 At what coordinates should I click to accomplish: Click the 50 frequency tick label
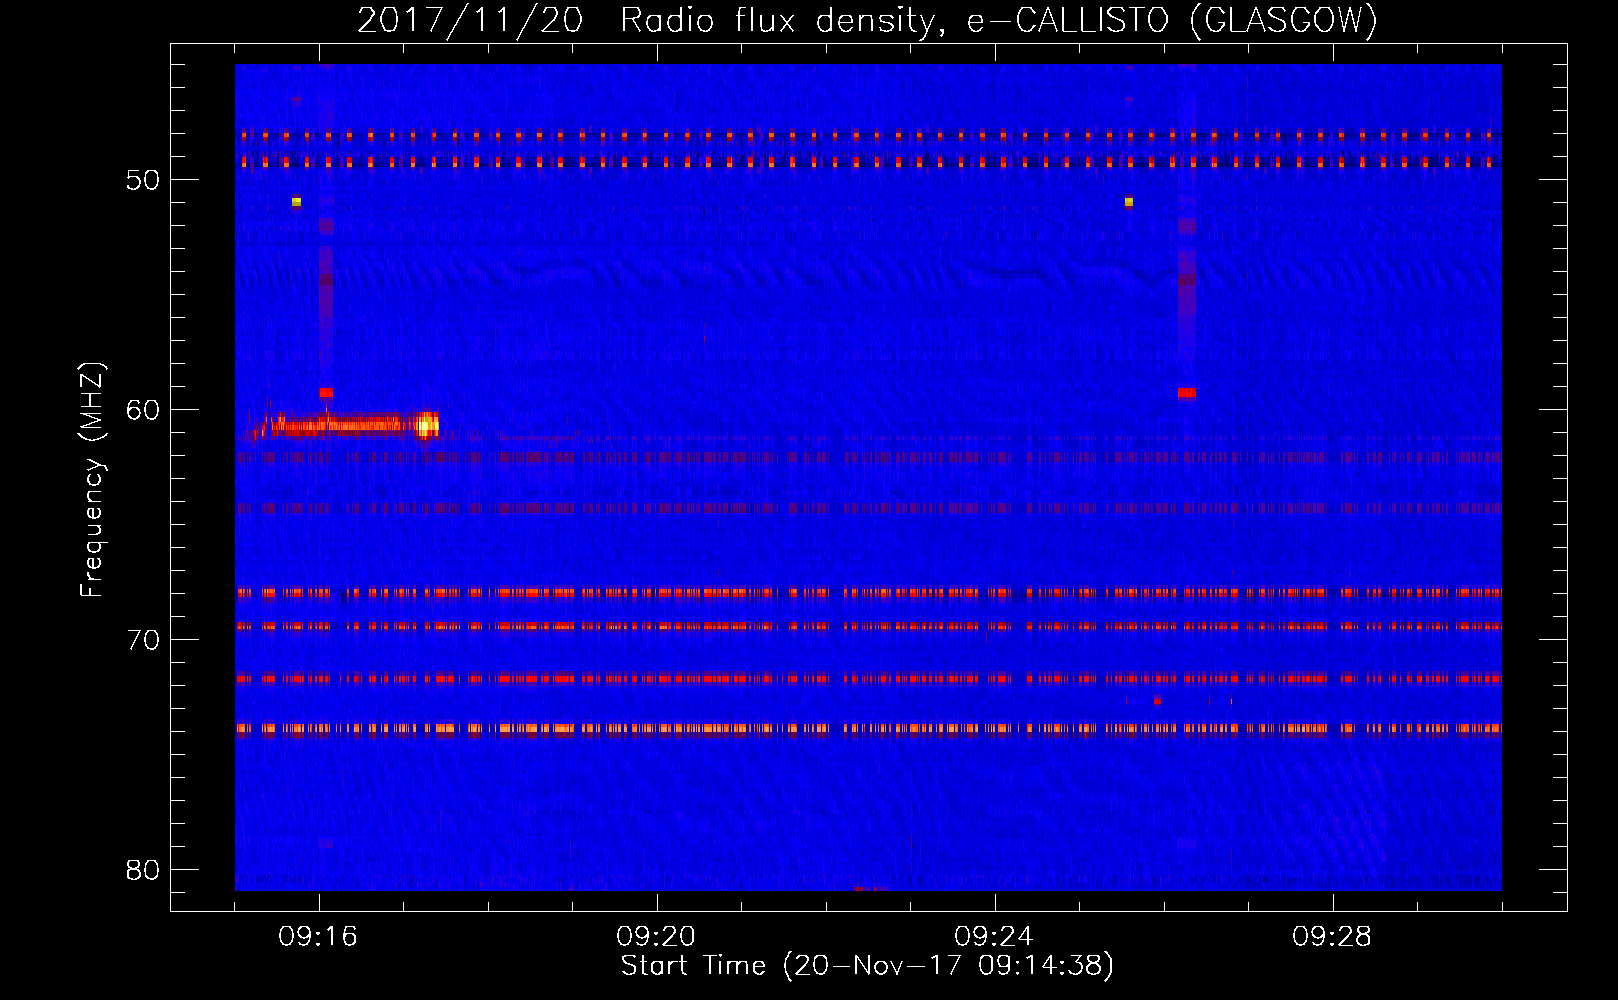click(x=143, y=180)
